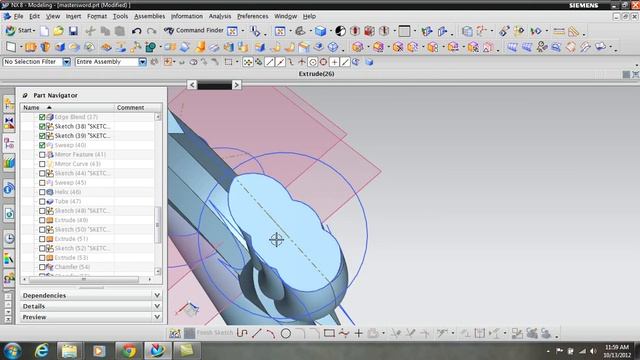
Task: Click the New file icon
Action: pos(44,31)
